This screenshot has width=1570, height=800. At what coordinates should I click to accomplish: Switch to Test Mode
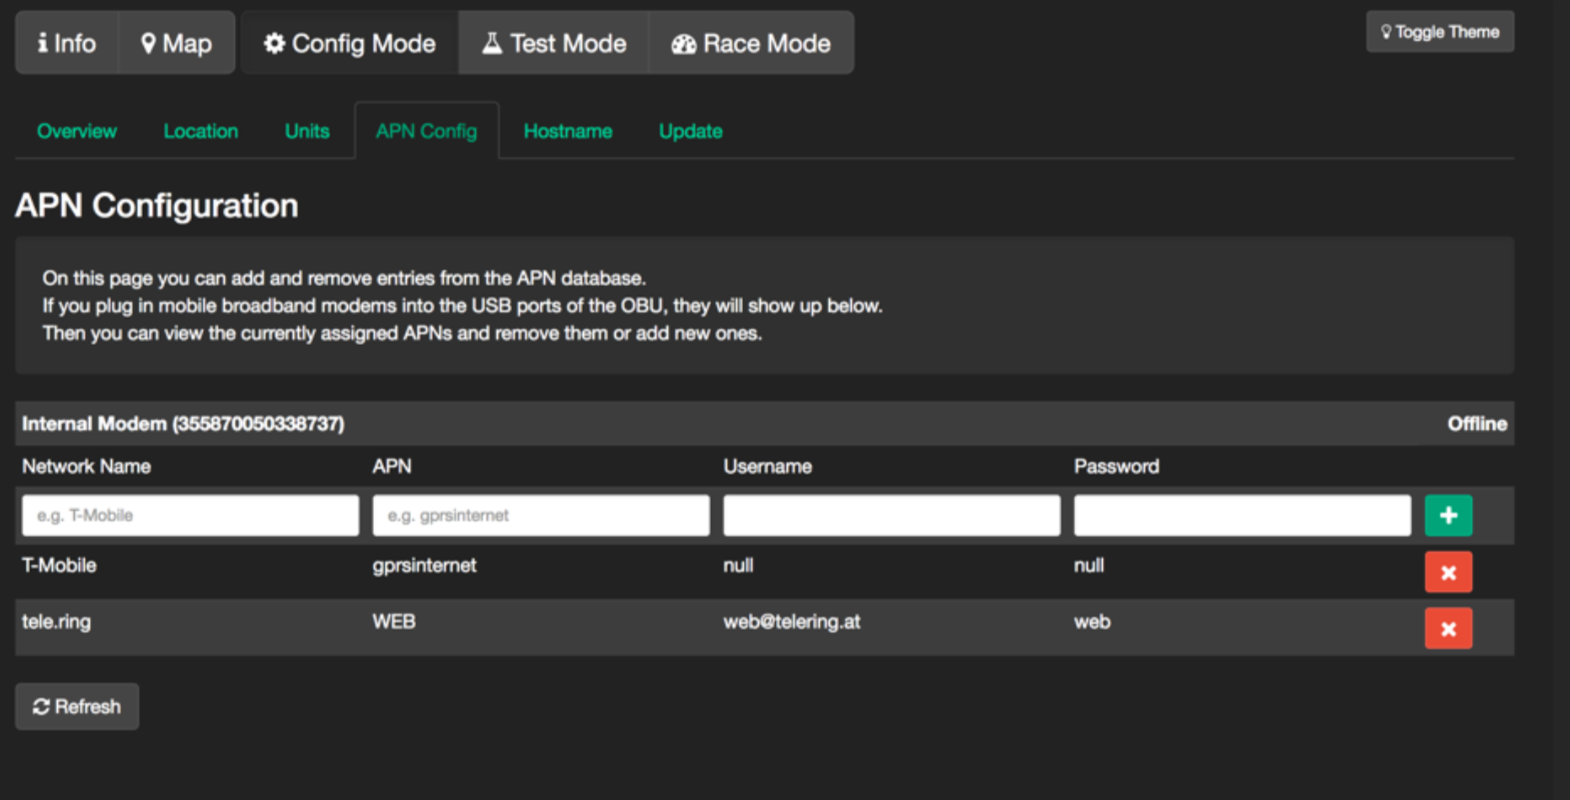554,43
